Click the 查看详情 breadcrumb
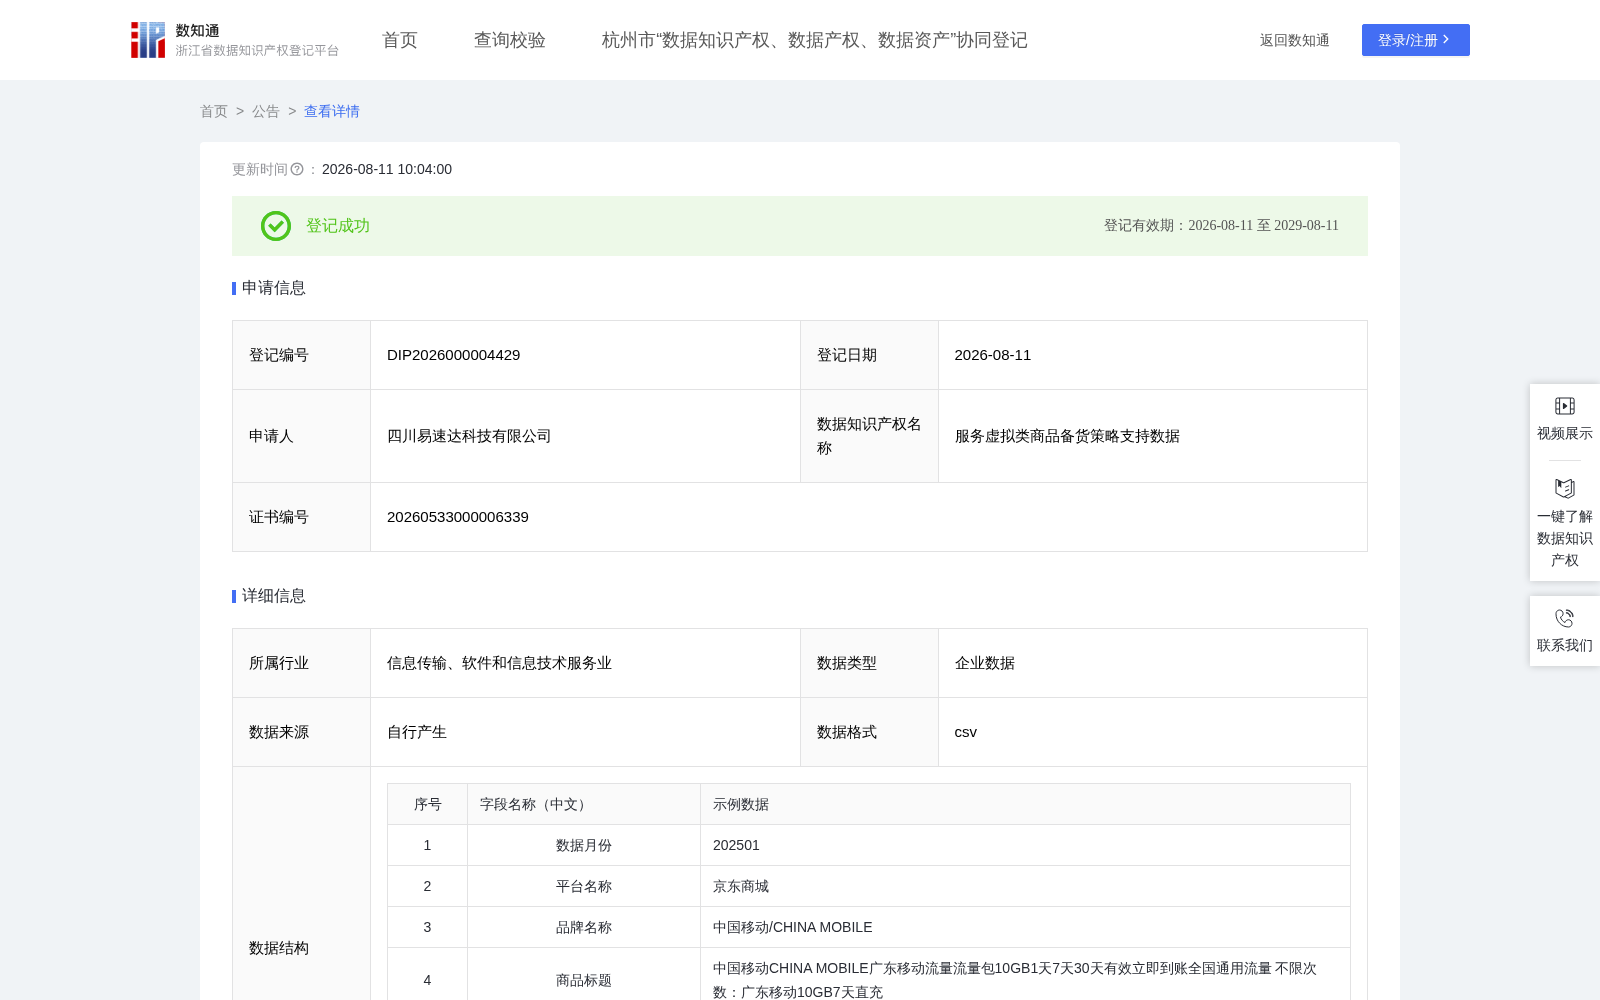Image resolution: width=1600 pixels, height=1000 pixels. pyautogui.click(x=332, y=111)
